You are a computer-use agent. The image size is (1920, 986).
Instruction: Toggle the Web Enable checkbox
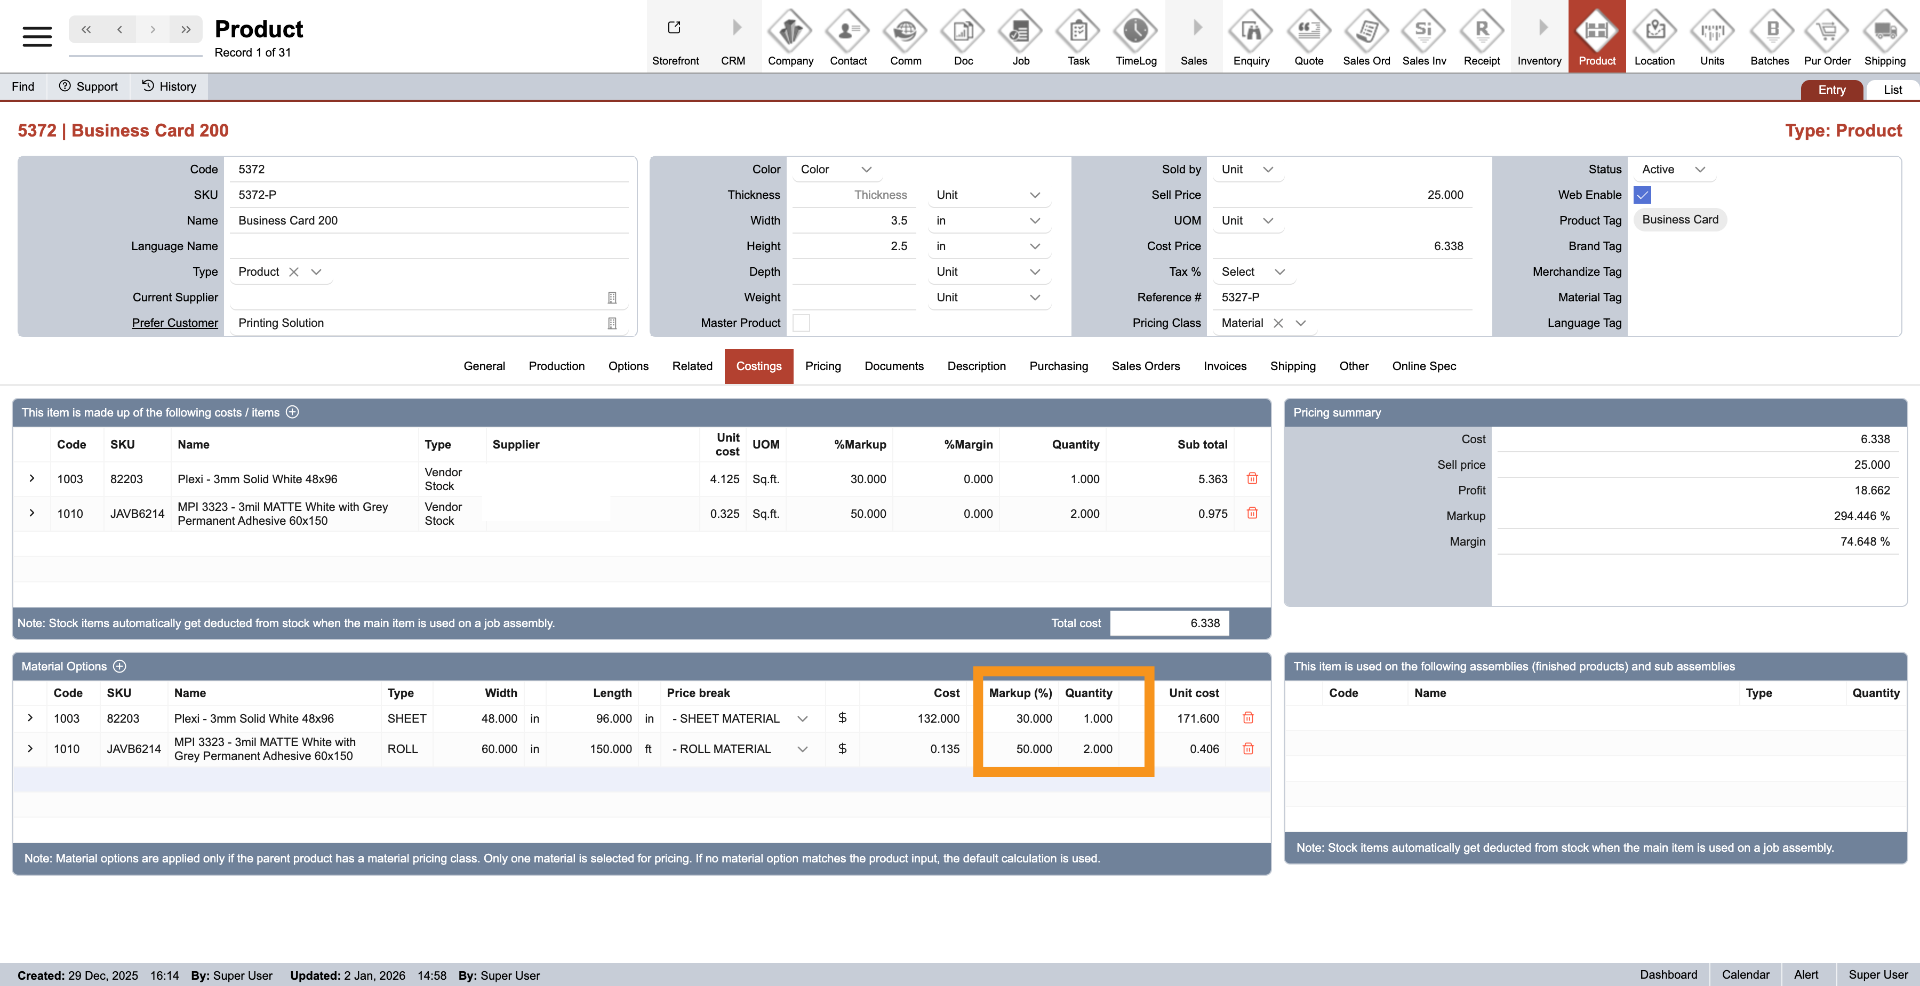click(1642, 195)
